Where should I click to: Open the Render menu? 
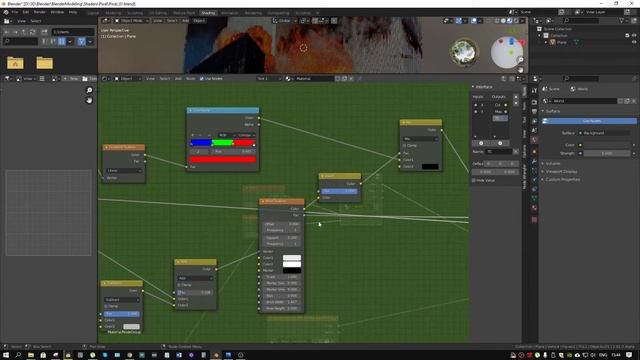coord(39,12)
